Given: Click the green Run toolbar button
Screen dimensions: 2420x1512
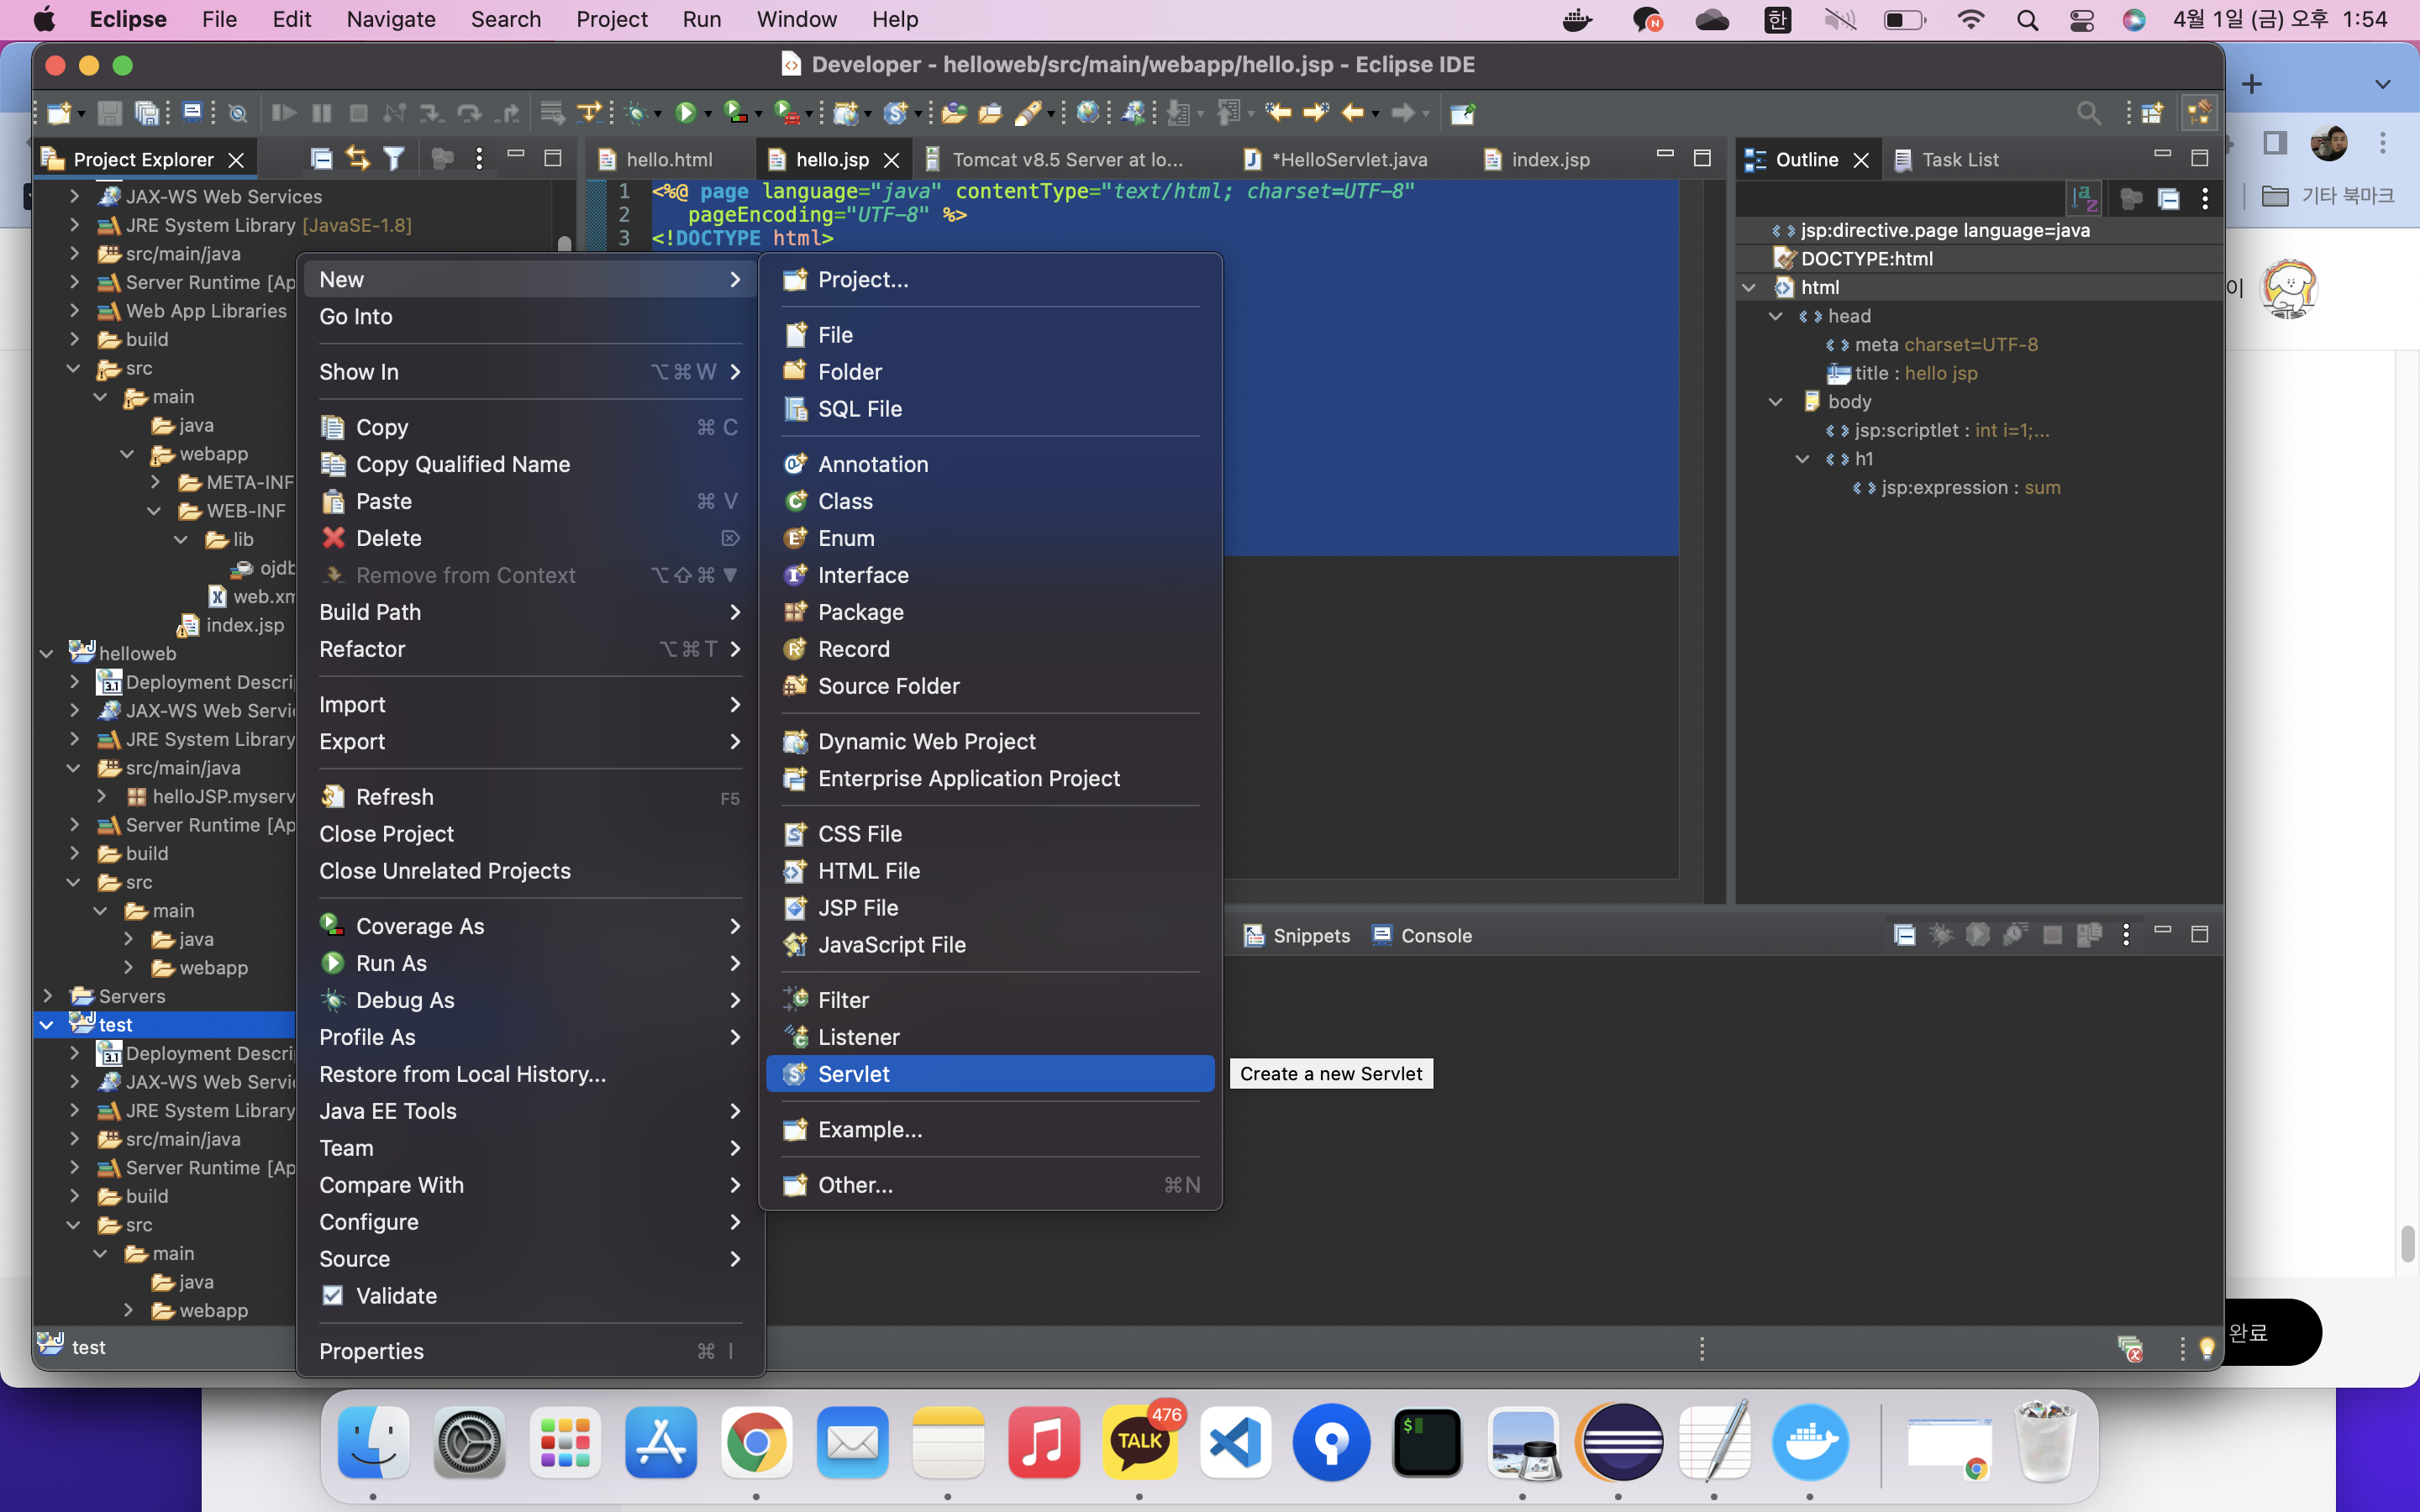Looking at the screenshot, I should point(685,113).
